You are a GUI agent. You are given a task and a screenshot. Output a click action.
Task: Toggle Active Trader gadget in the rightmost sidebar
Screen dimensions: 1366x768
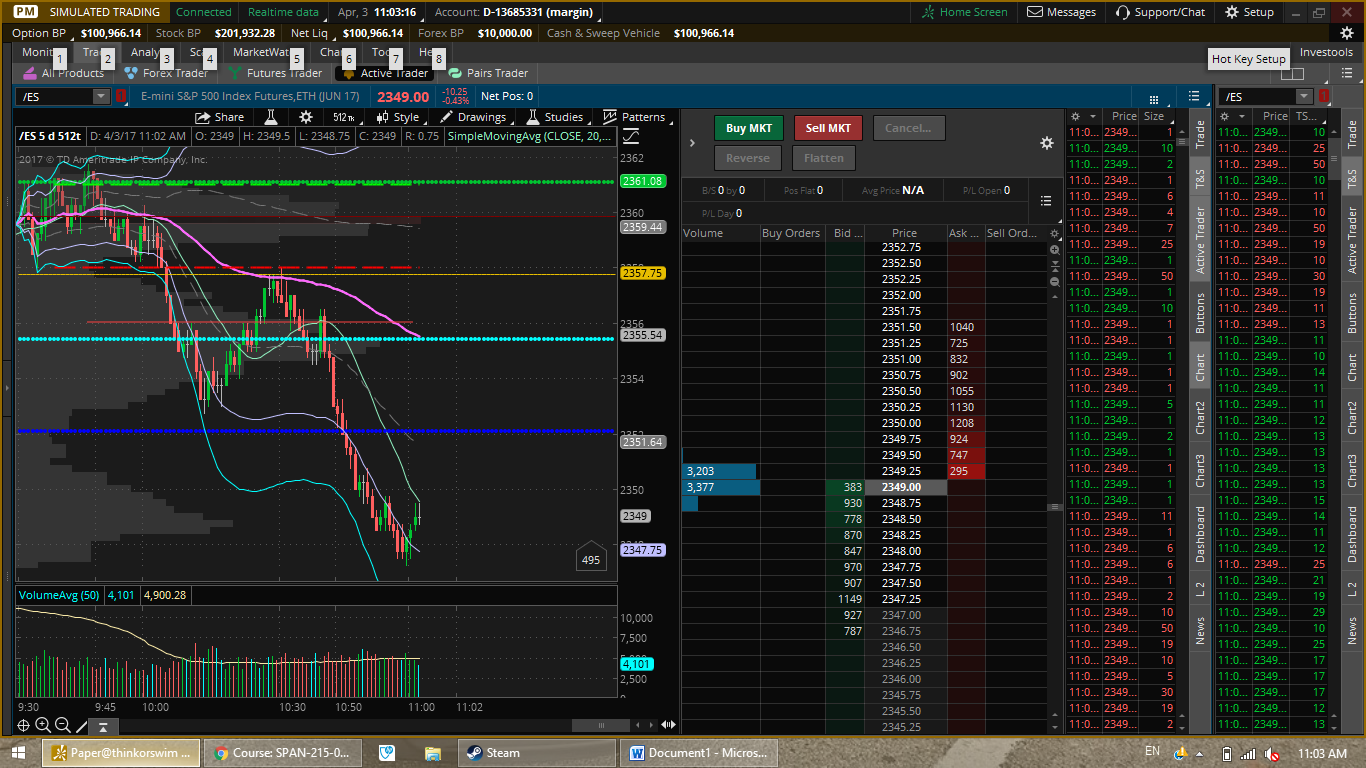[1352, 240]
